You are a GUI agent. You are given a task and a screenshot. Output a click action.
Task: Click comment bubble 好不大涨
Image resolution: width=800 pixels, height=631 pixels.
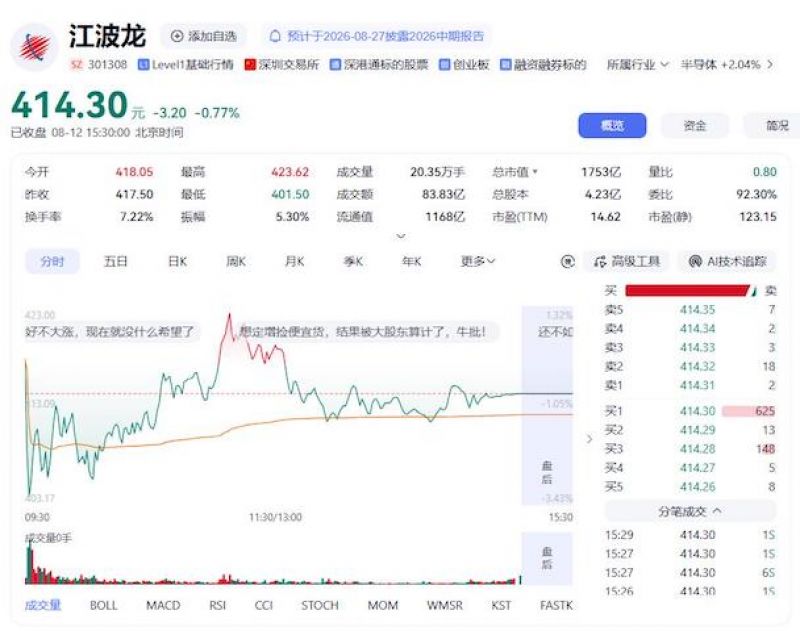[111, 332]
